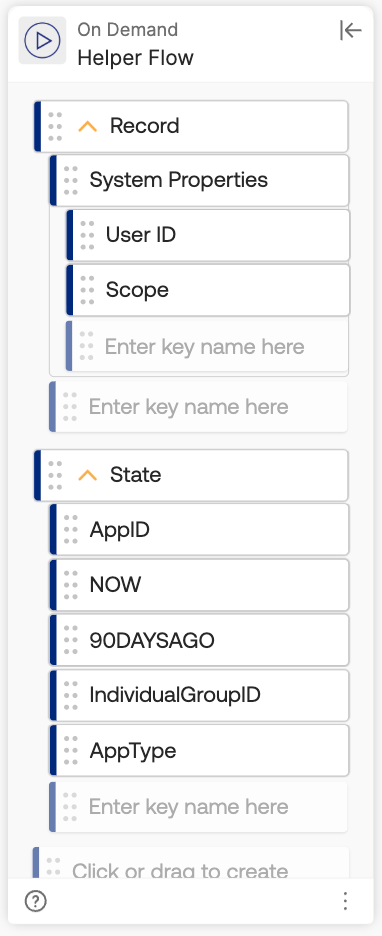Image resolution: width=382 pixels, height=936 pixels.
Task: Click the "Click or drag to create" row
Action: tap(191, 863)
